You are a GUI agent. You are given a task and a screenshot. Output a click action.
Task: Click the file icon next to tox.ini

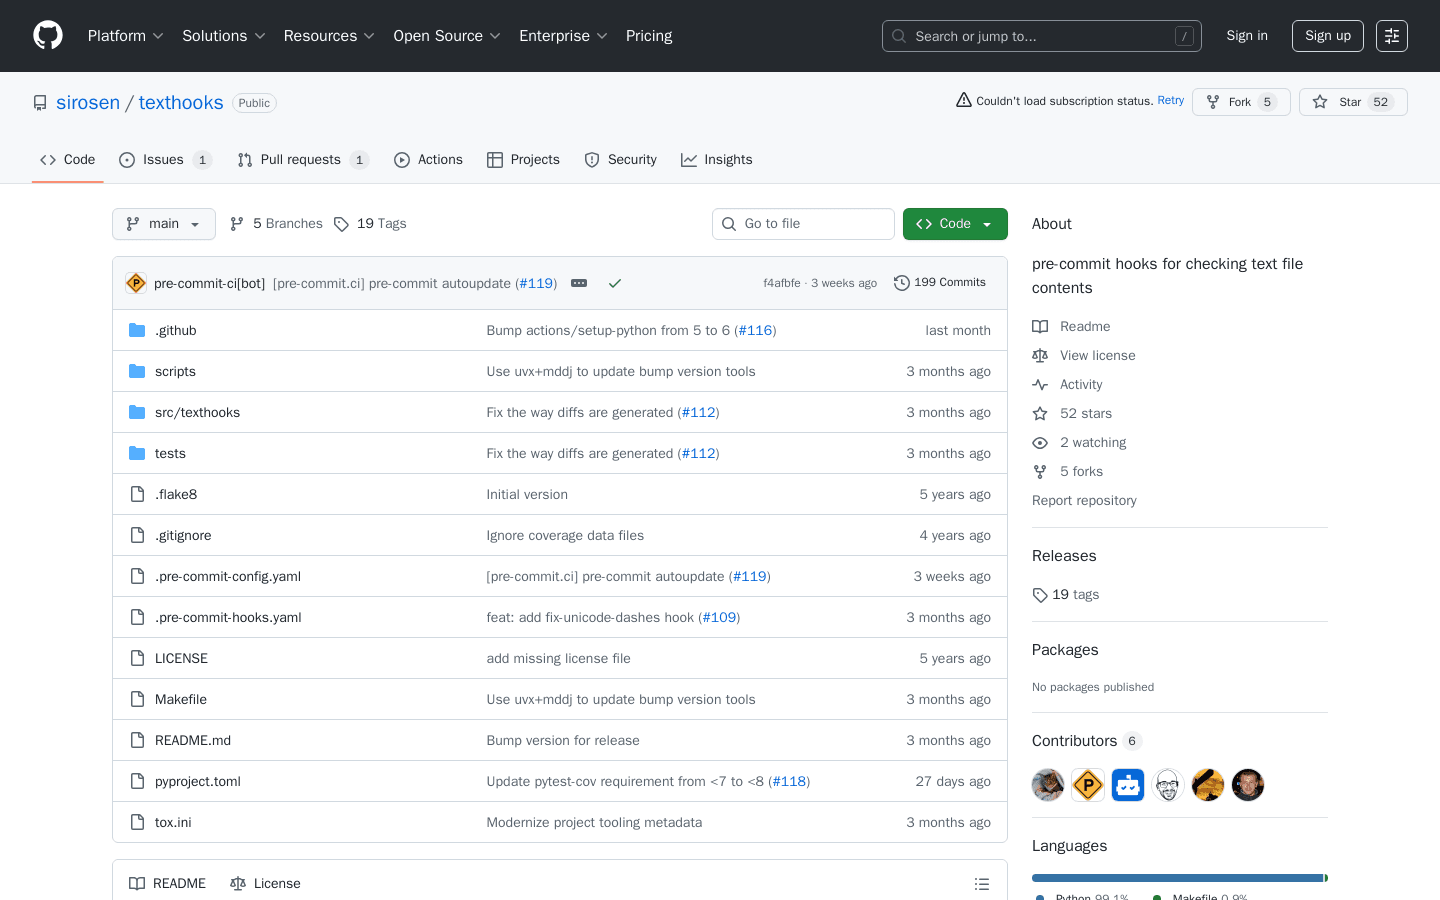[x=137, y=822]
